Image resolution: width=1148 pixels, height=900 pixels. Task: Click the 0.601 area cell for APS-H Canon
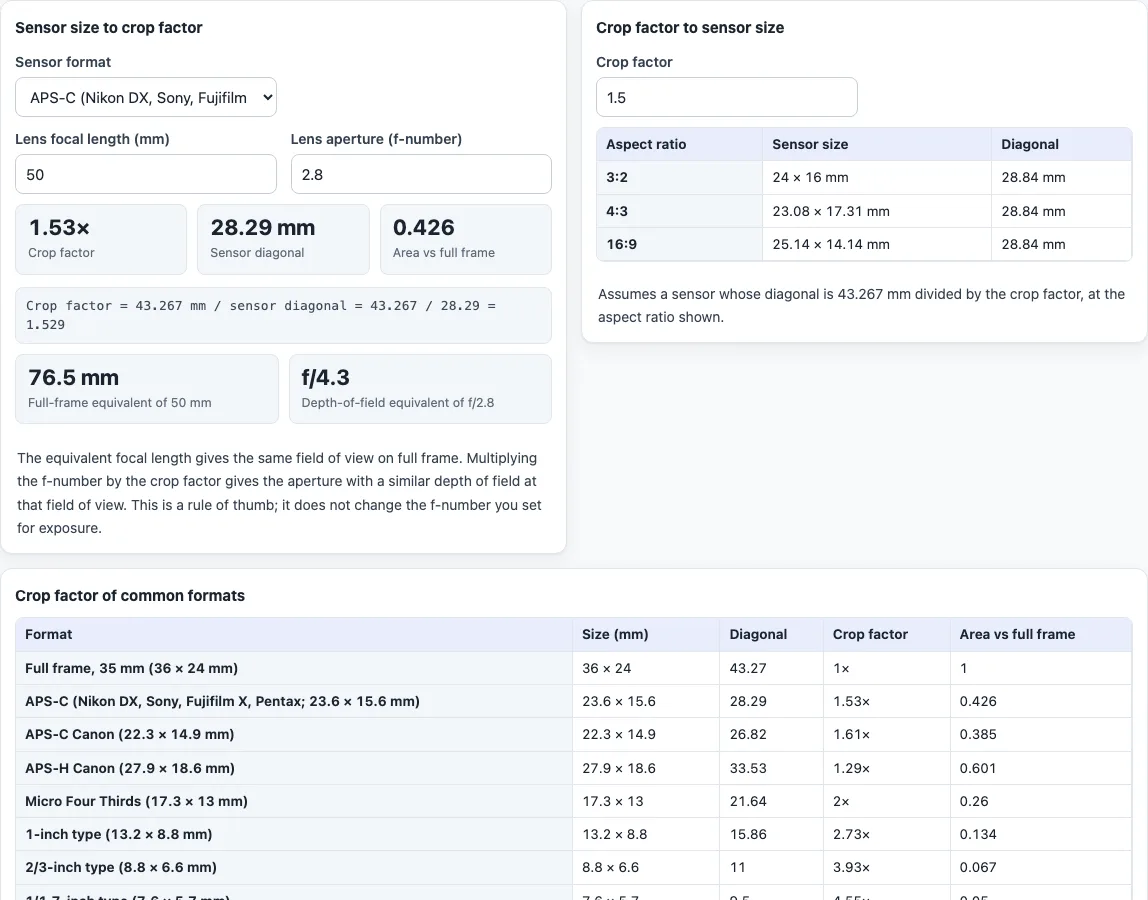(1041, 768)
